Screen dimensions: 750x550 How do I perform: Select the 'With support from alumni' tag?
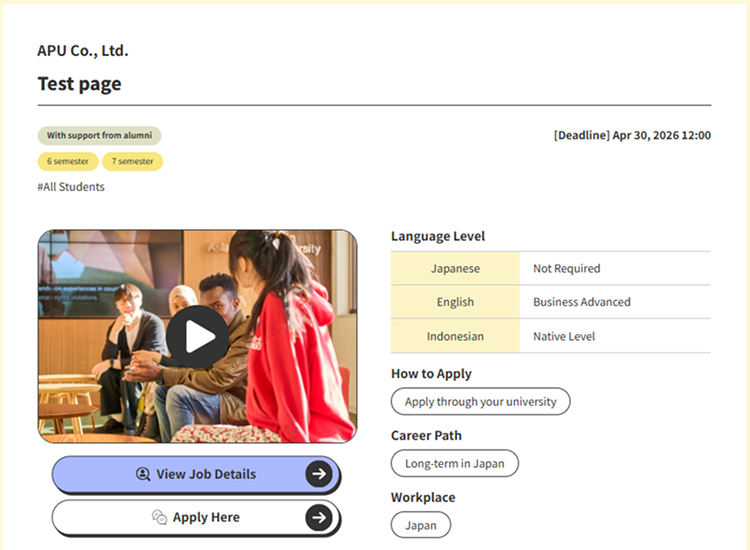pyautogui.click(x=99, y=135)
